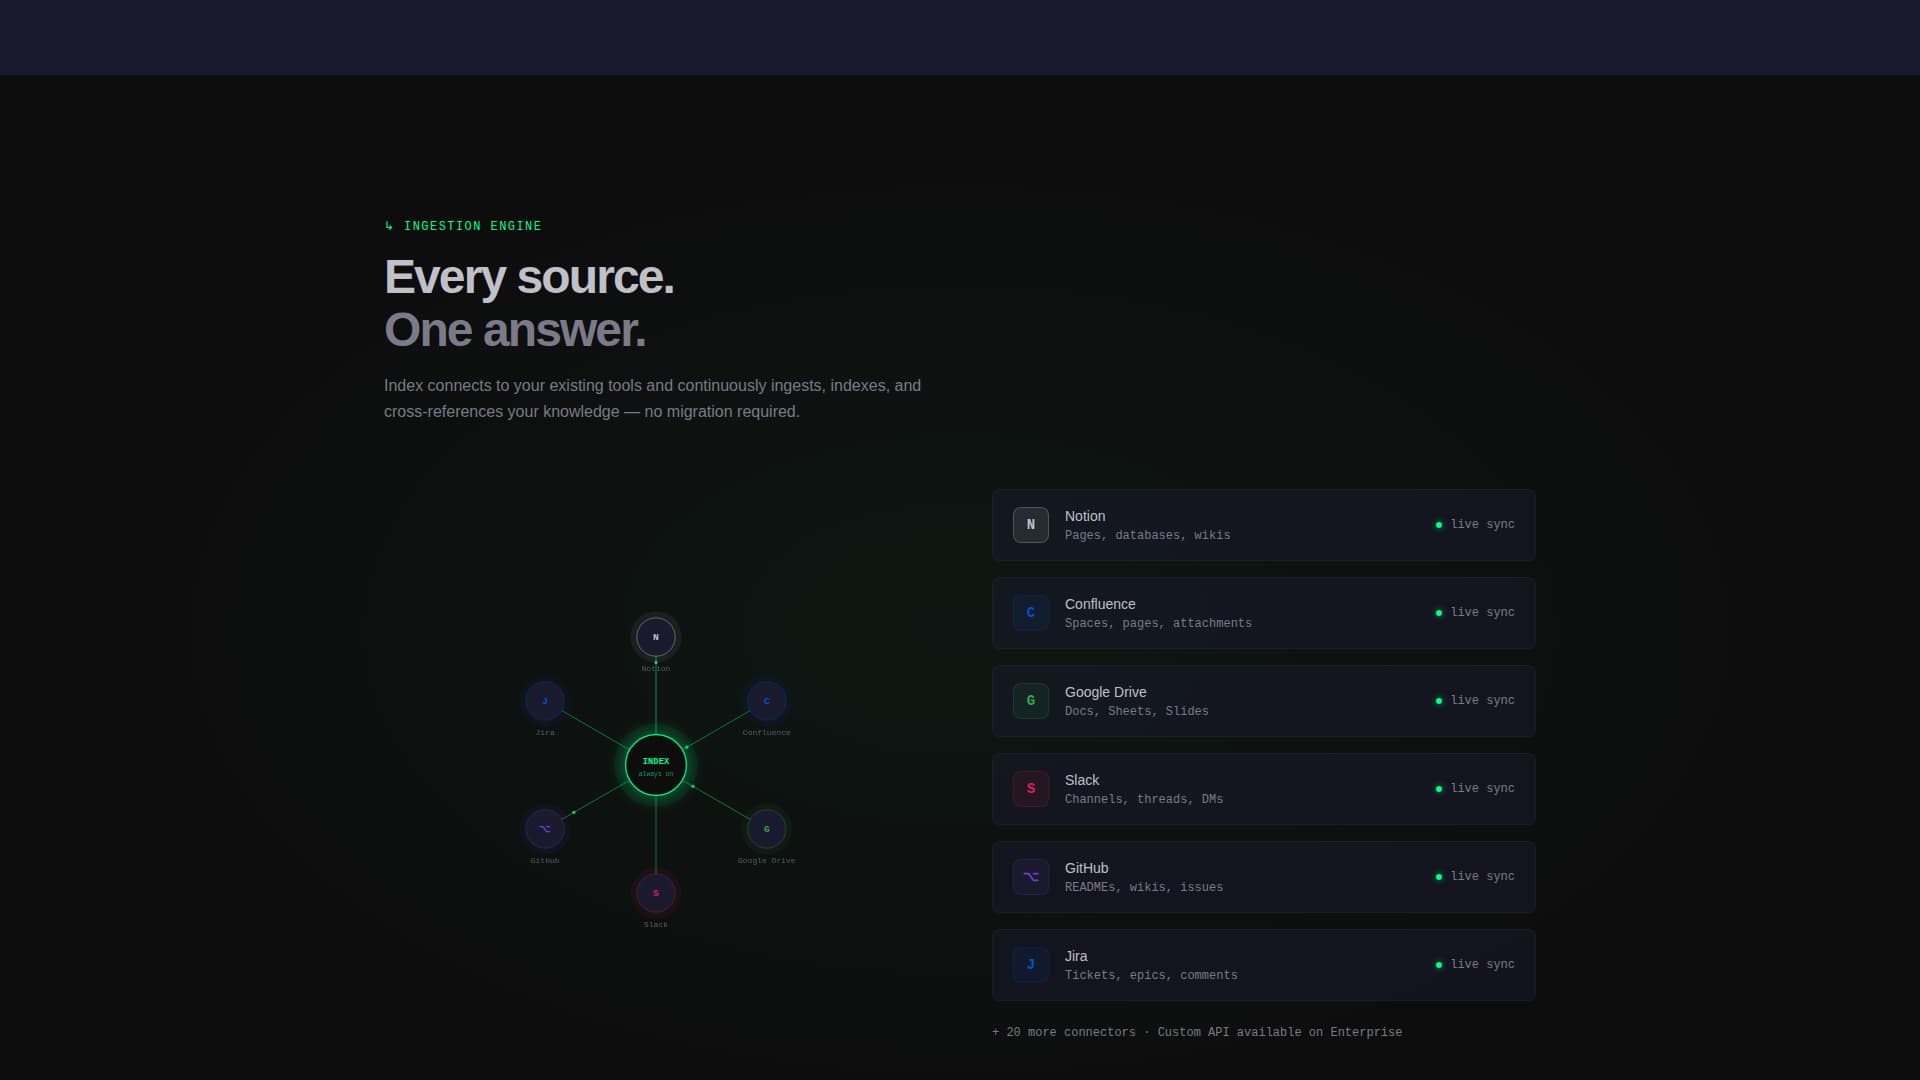Click the Notion N icon in connector list
1920x1080 pixels.
tap(1030, 525)
